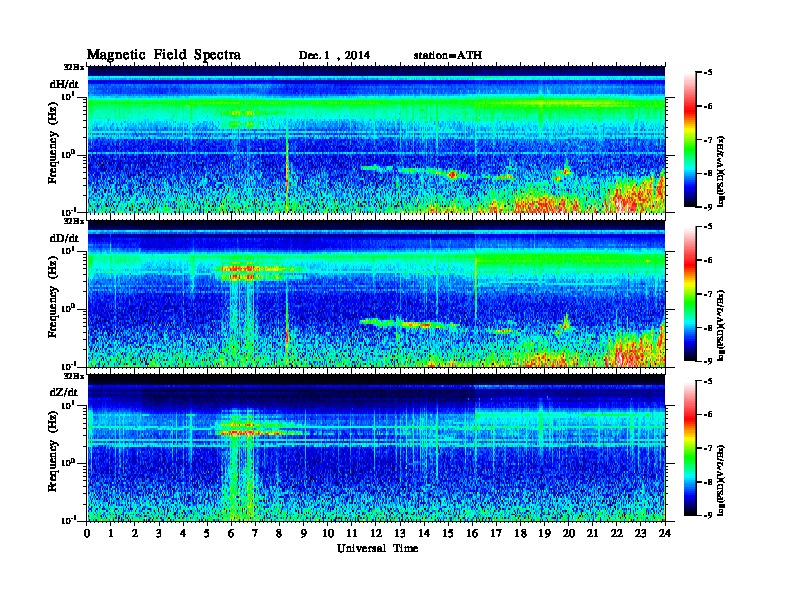Click hour tick label "0" on time axis
The height and width of the screenshot is (612, 792).
click(x=87, y=534)
